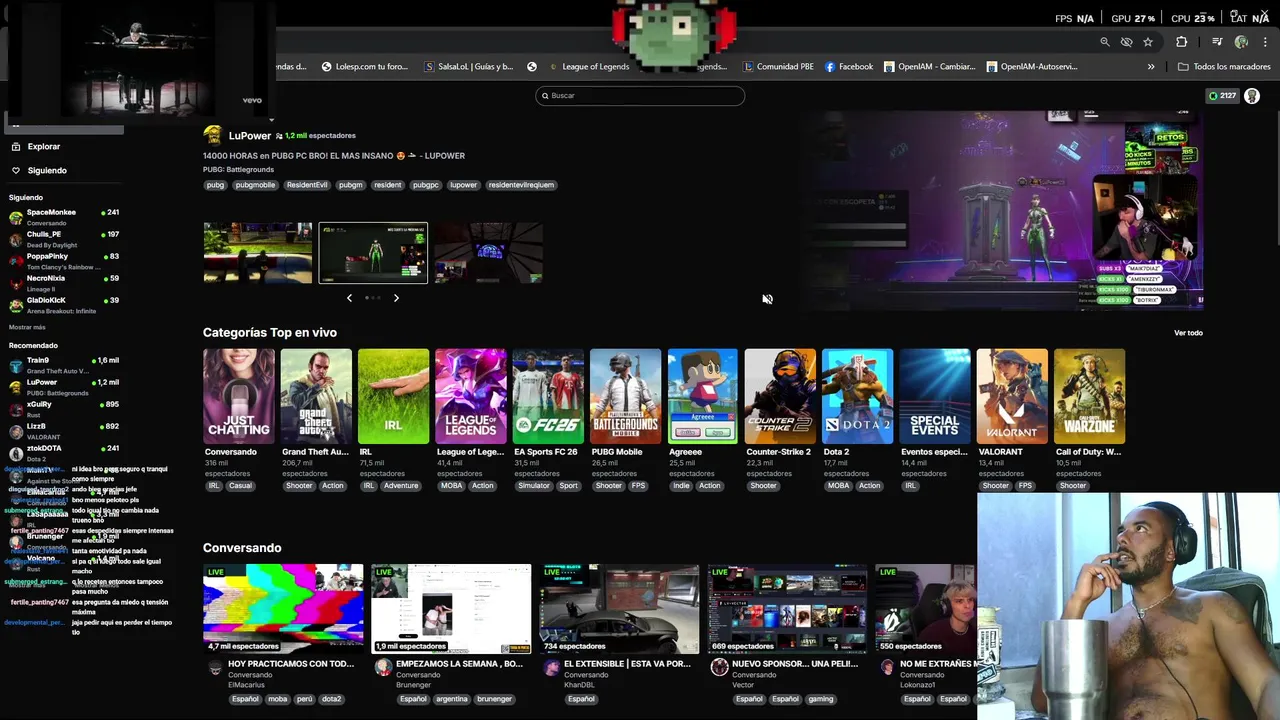
Task: Open ElMacarius live stream thumbnail
Action: 283,609
